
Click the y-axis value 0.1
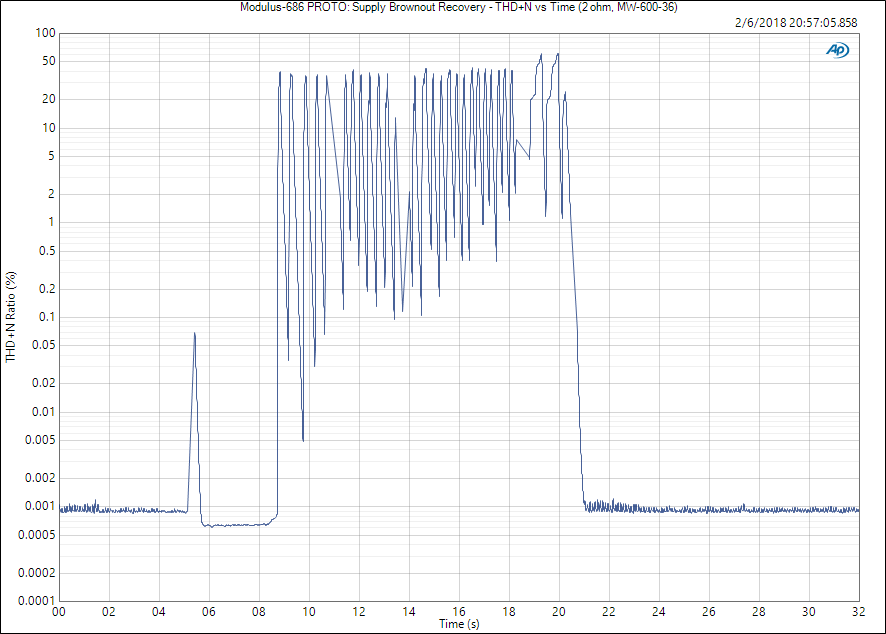(47, 317)
